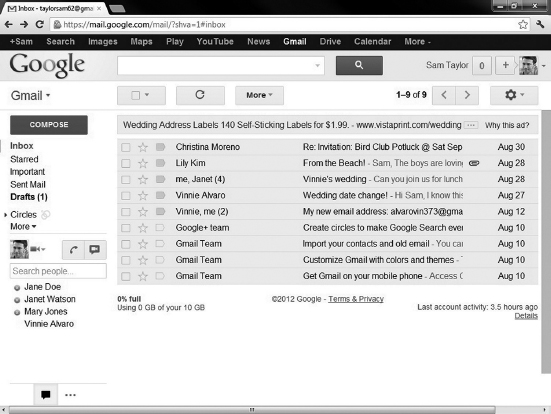The width and height of the screenshot is (551, 414).
Task: Toggle importance marker on Vinnie Alvaro email
Action: click(x=160, y=195)
